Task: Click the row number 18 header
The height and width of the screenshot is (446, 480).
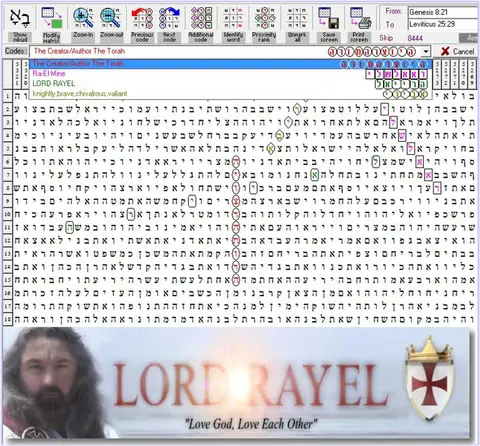Action: point(8,319)
